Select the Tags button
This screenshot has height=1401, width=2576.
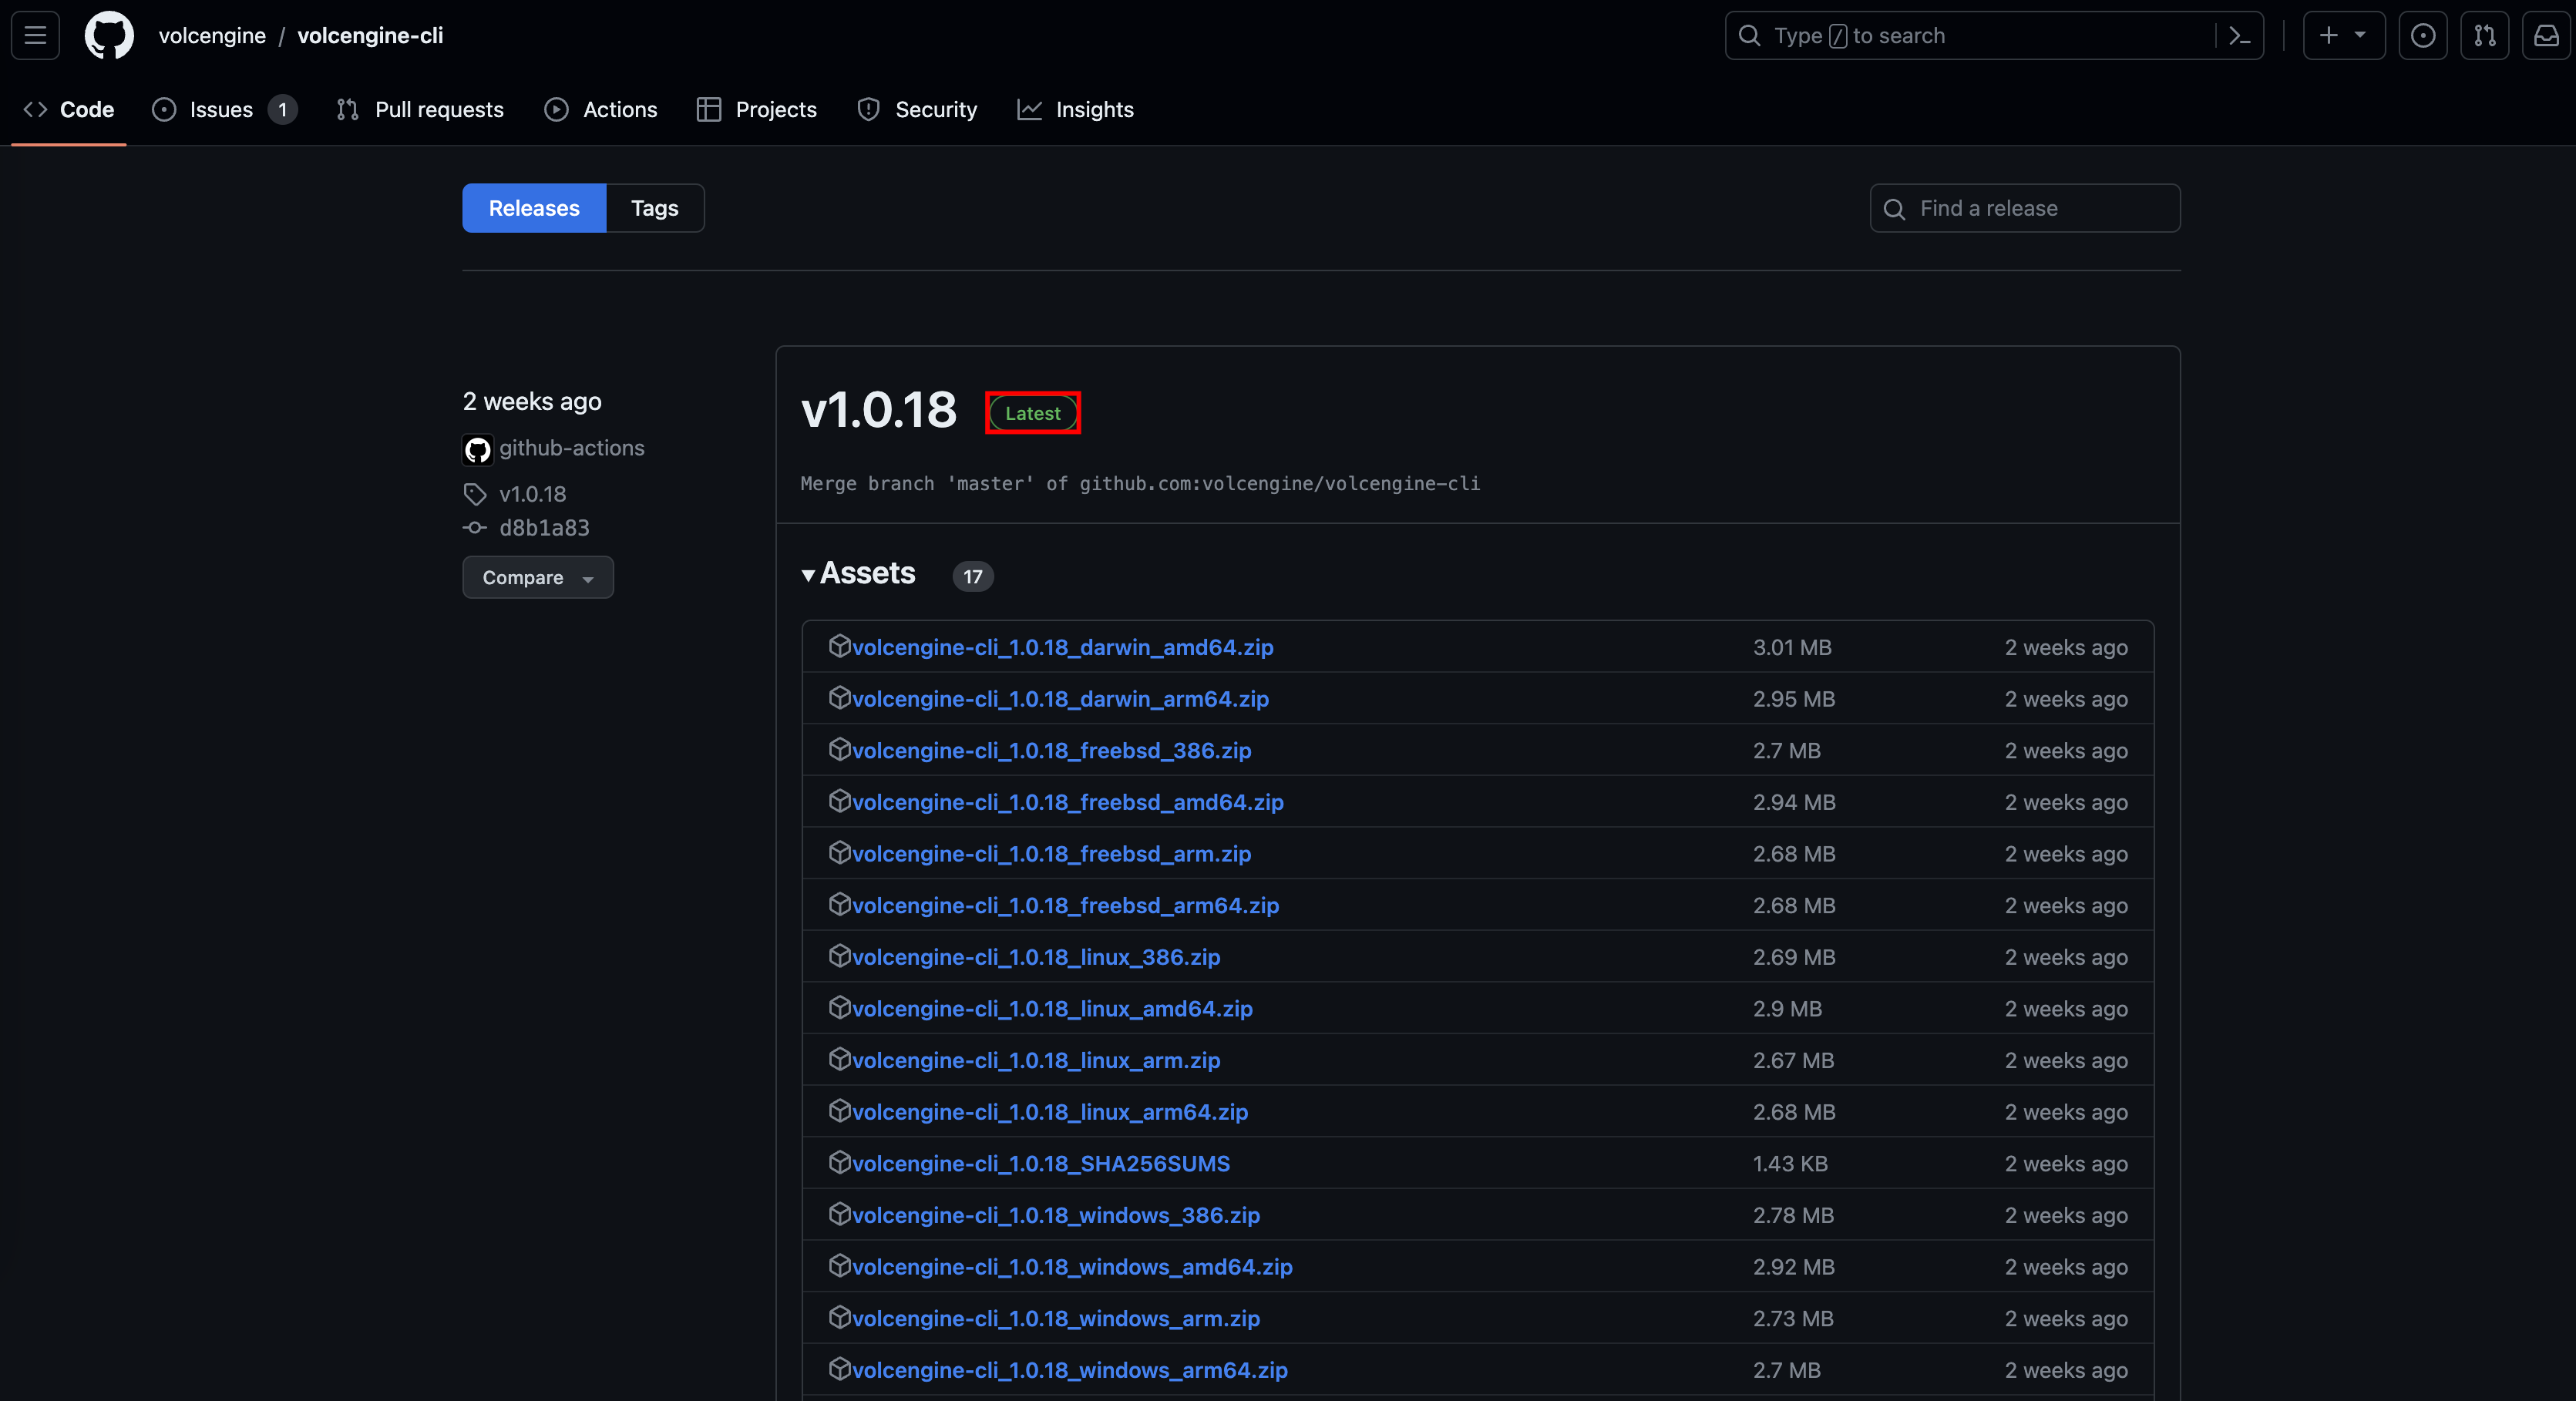tap(655, 208)
